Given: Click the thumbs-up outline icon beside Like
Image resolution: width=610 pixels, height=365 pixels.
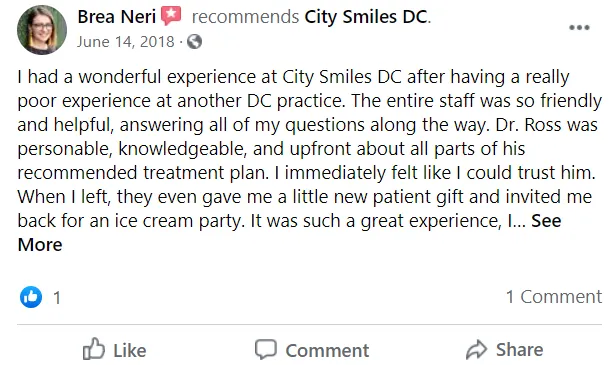Looking at the screenshot, I should pos(94,349).
